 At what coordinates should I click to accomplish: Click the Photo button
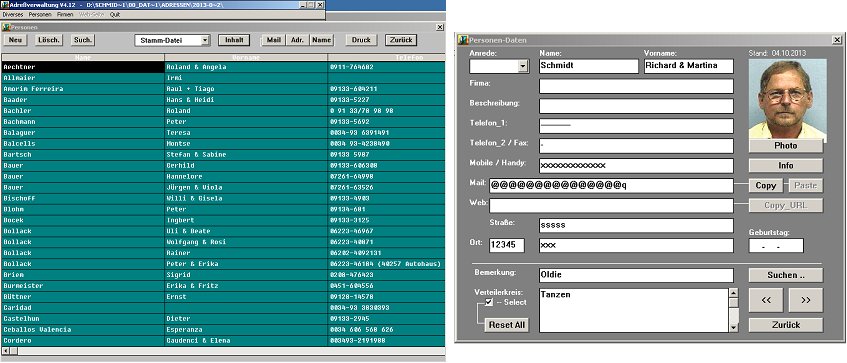click(x=786, y=146)
